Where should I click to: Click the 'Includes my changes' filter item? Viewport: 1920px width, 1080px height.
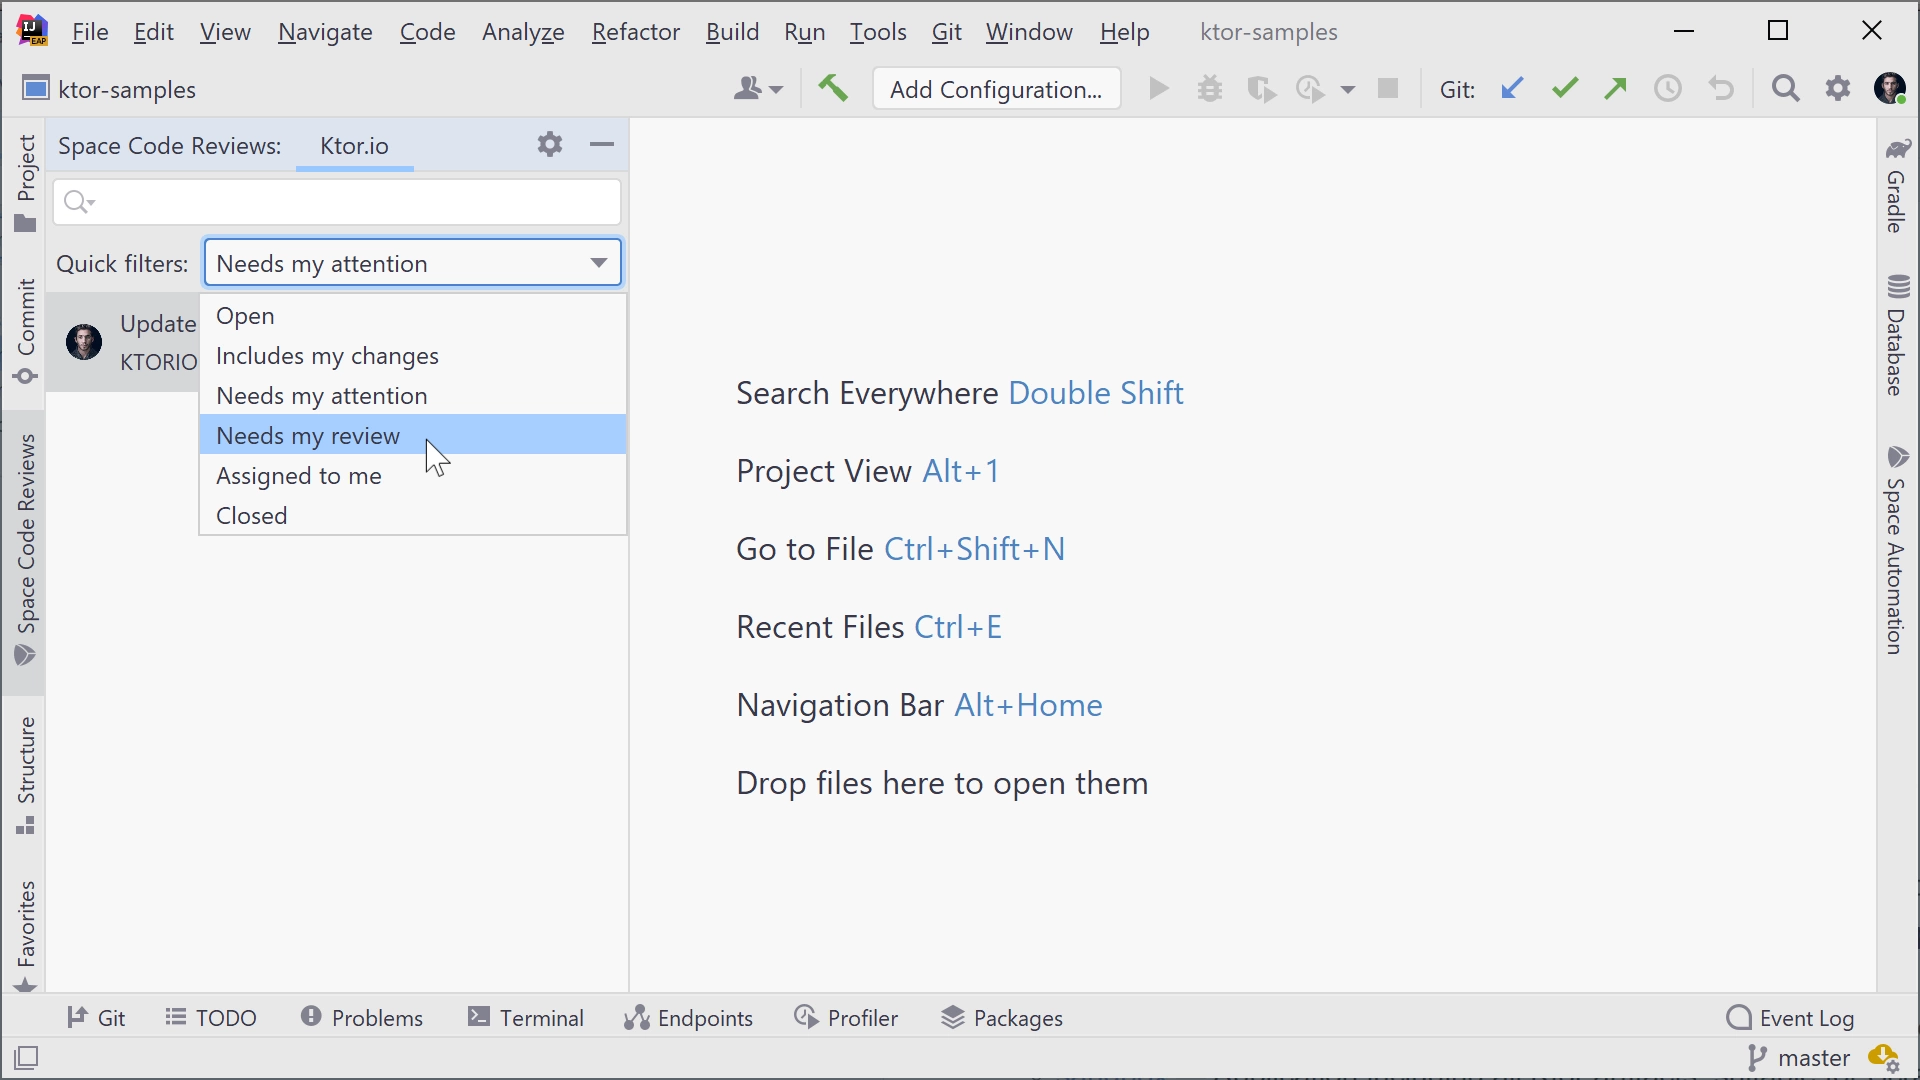327,356
